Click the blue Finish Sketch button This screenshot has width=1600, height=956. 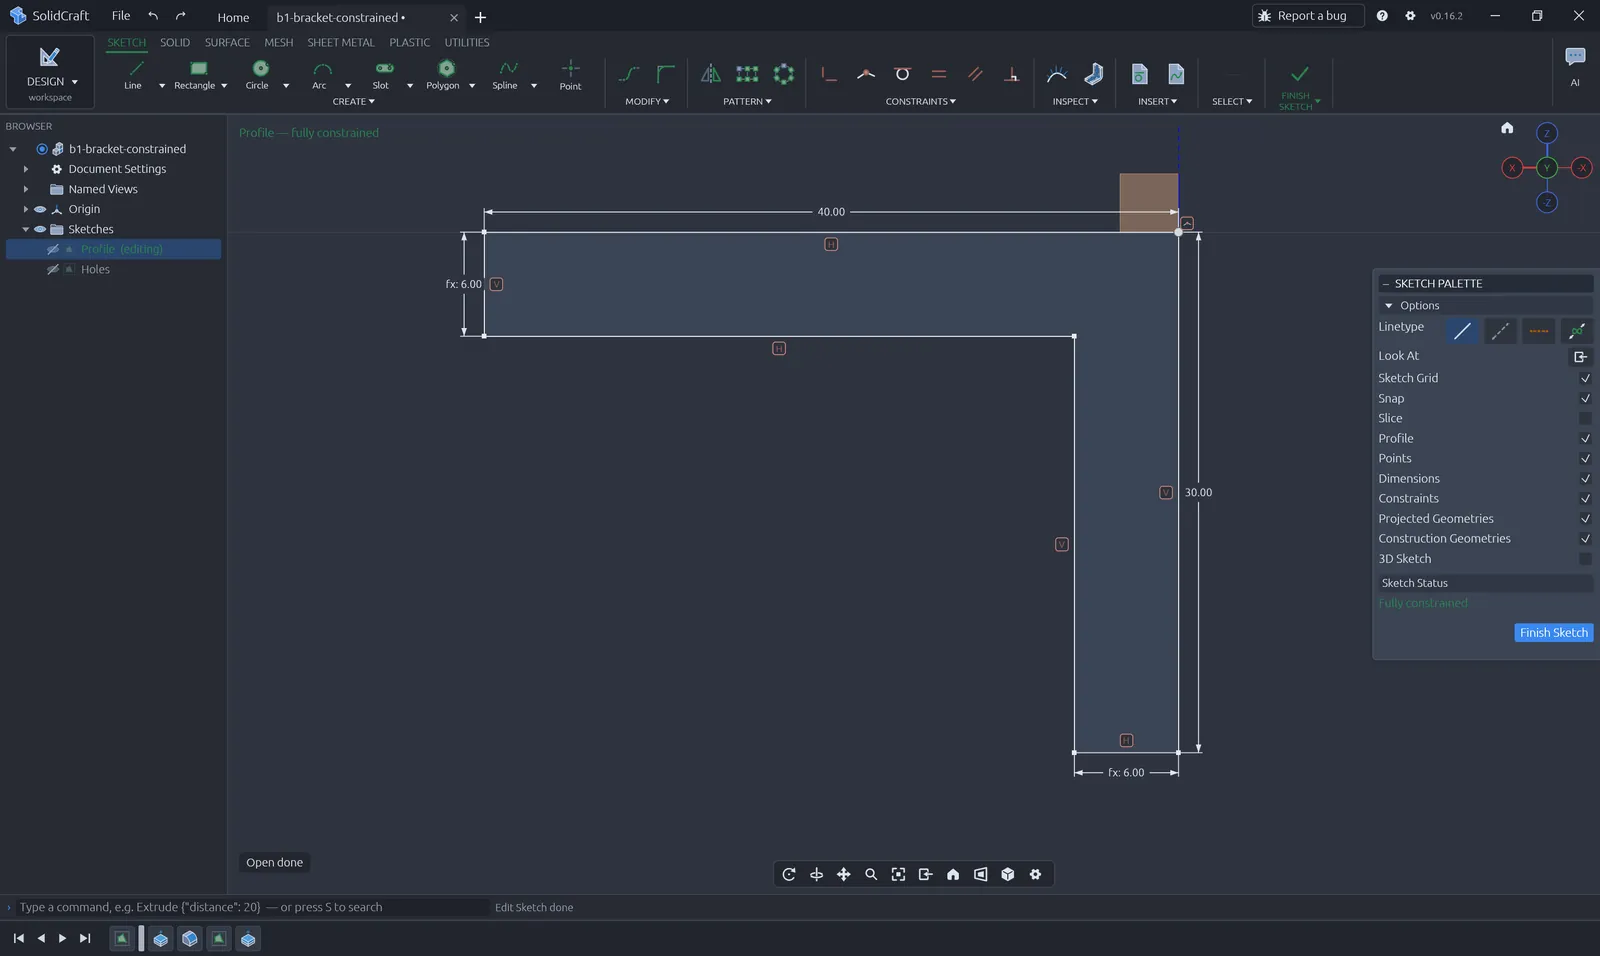pos(1554,632)
